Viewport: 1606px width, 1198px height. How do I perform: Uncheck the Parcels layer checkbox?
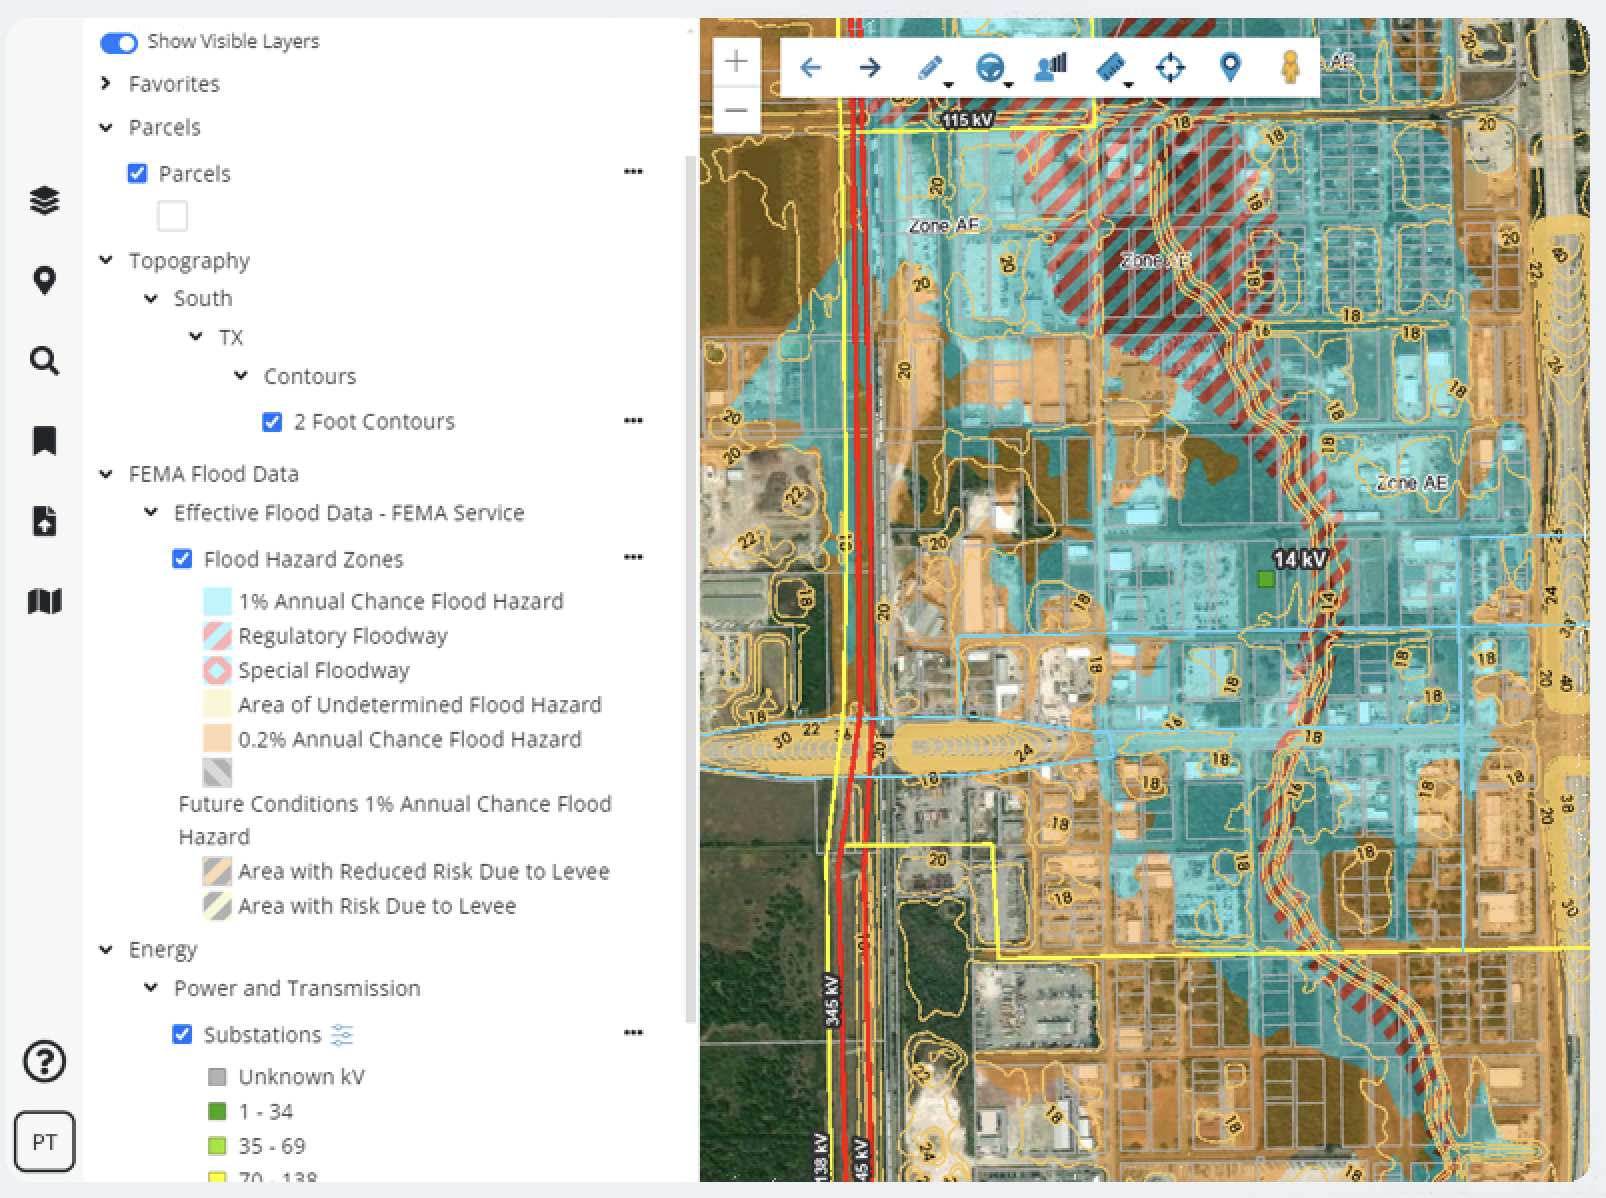[x=137, y=173]
